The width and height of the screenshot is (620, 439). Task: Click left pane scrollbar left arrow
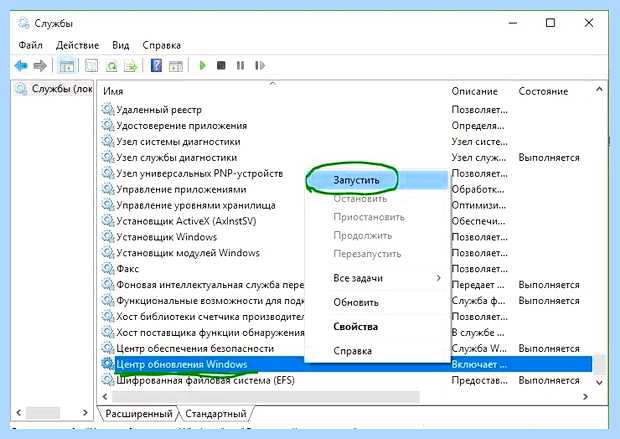coord(19,413)
